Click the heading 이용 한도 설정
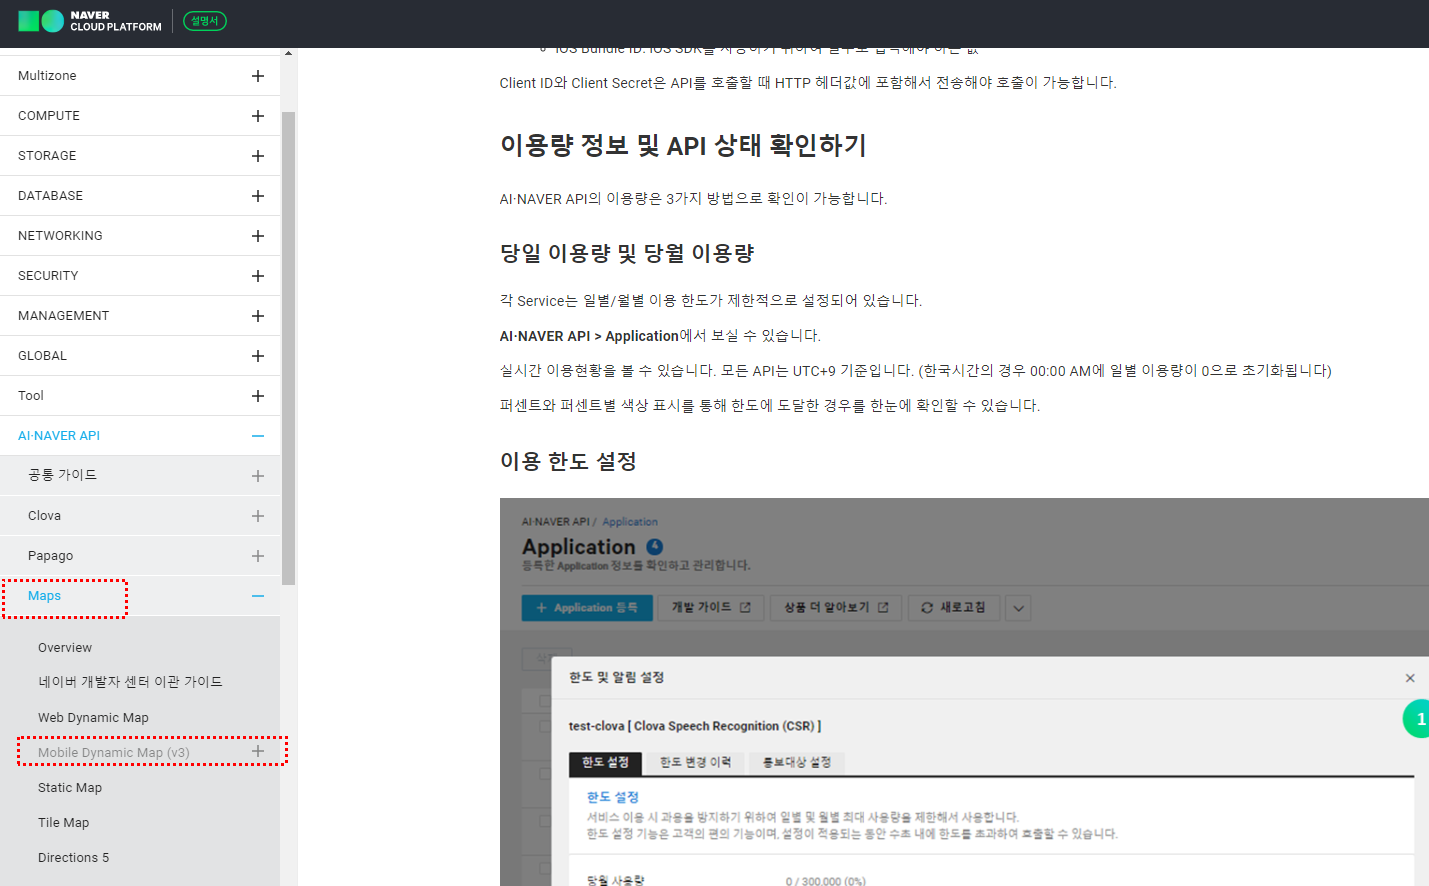 coord(568,462)
